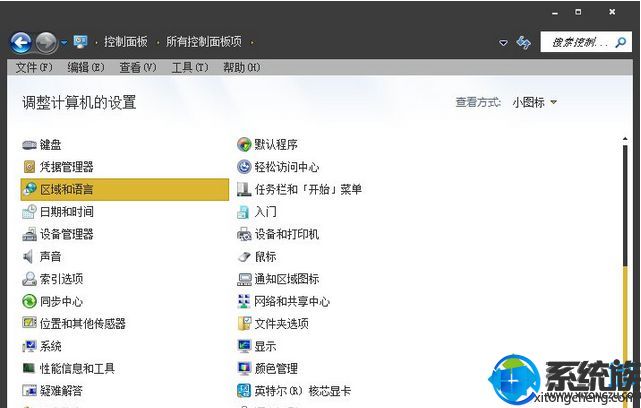This screenshot has width=641, height=408.
Task: Open the 文件(F) menu
Action: coord(34,67)
